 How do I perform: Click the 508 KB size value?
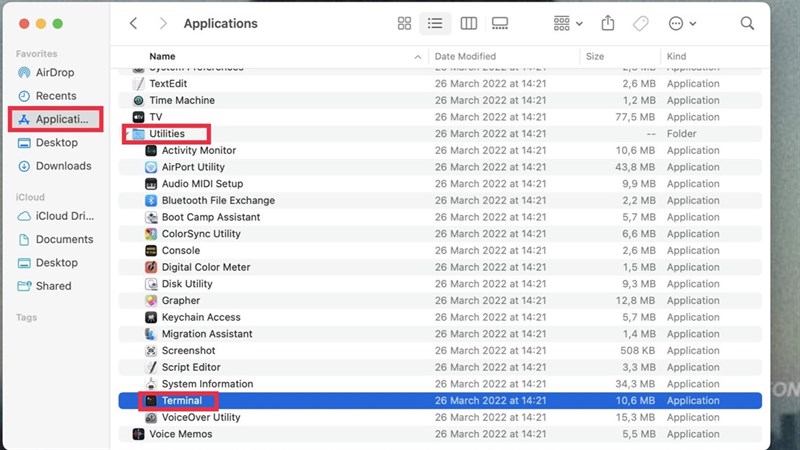coord(638,351)
